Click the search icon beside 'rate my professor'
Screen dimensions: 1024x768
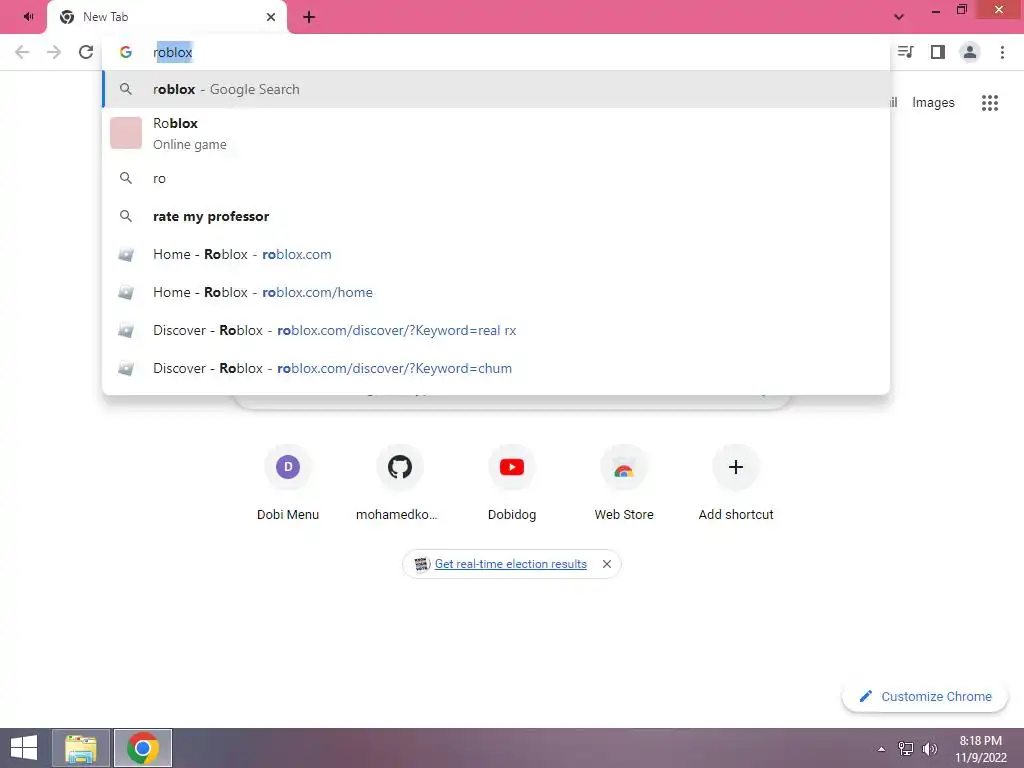125,216
